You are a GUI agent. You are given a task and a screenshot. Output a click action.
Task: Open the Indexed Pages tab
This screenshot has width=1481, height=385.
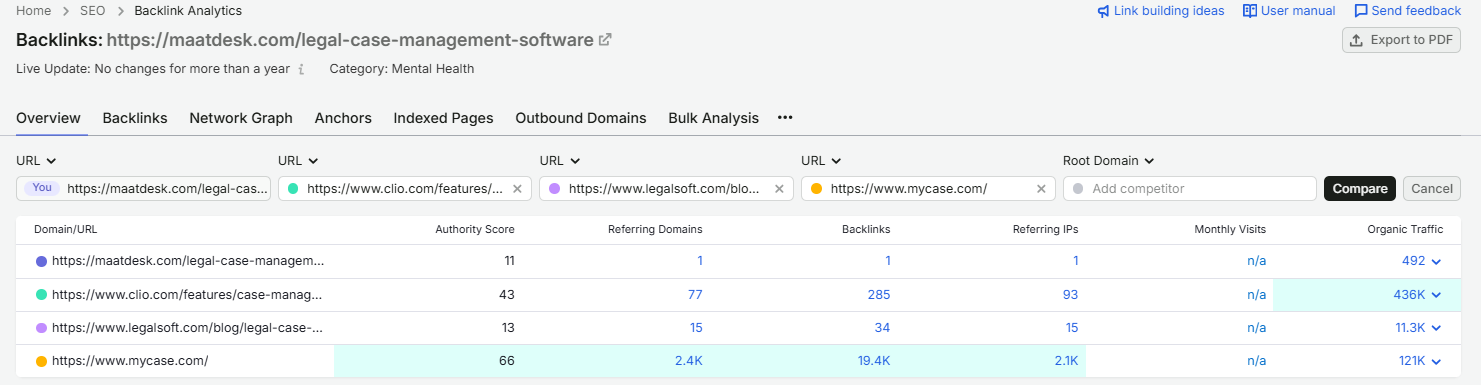pos(443,118)
